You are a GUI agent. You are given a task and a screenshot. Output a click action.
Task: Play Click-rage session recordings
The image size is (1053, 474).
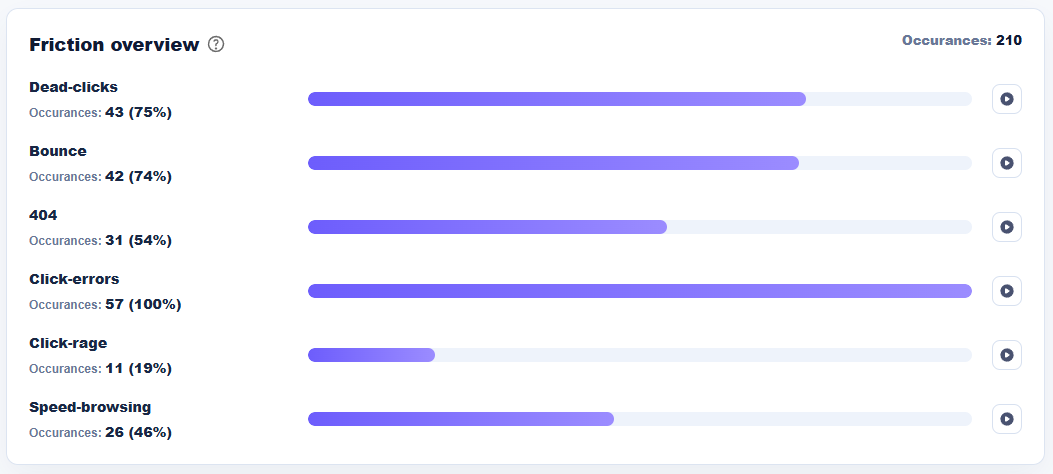1007,355
